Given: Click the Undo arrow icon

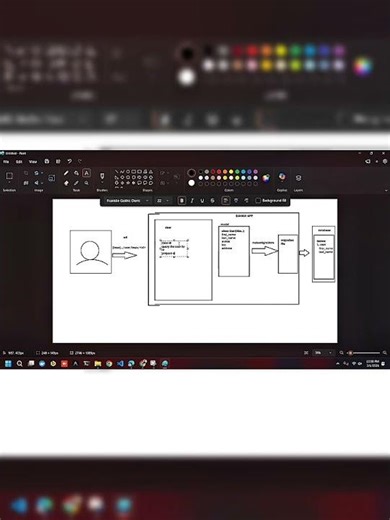Looking at the screenshot, I should [69, 161].
